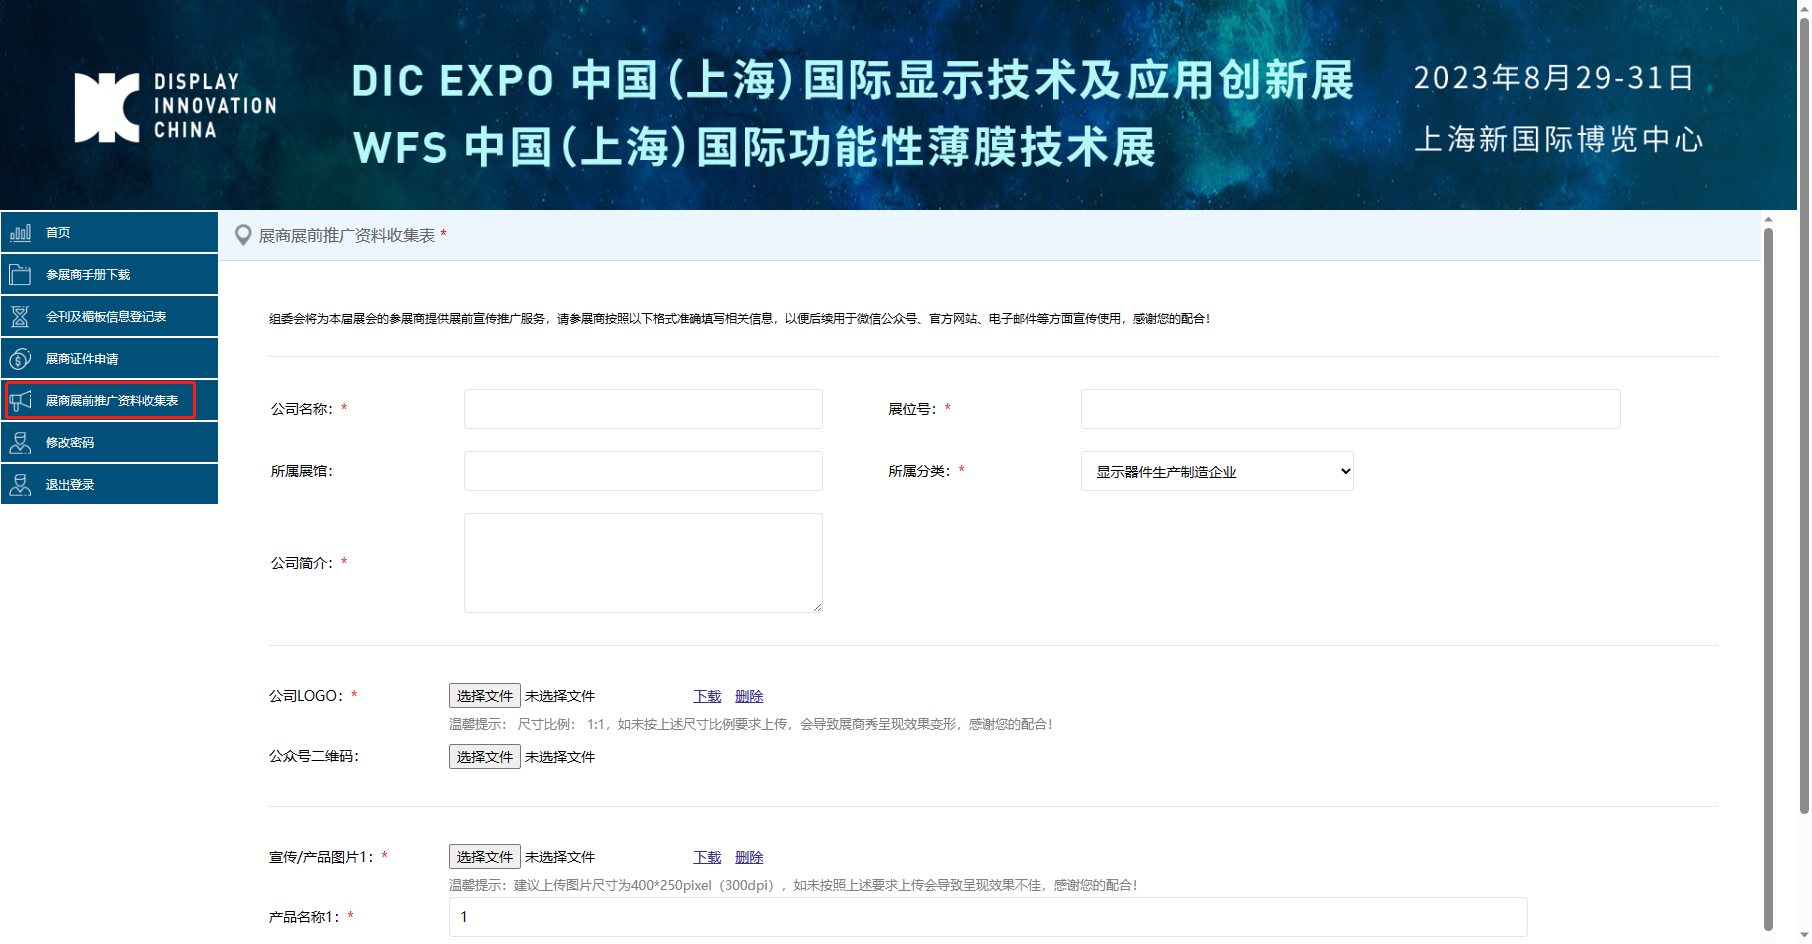1812x944 pixels.
Task: Click 选择文件 for 公司LOGO upload
Action: point(484,695)
